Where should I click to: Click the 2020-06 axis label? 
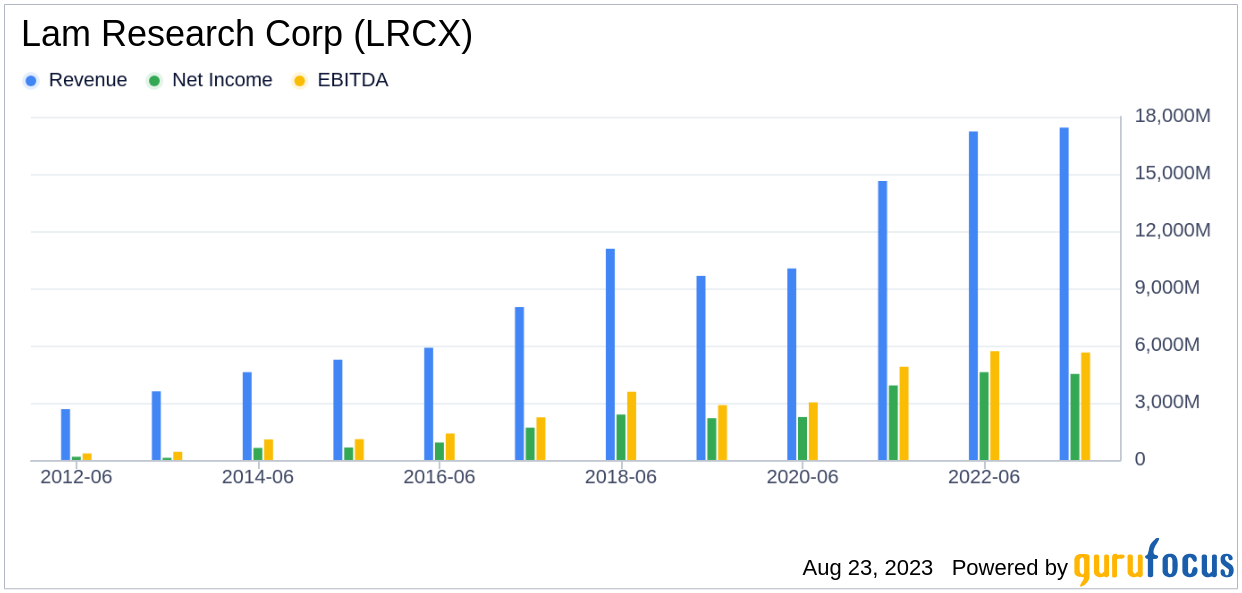click(802, 478)
